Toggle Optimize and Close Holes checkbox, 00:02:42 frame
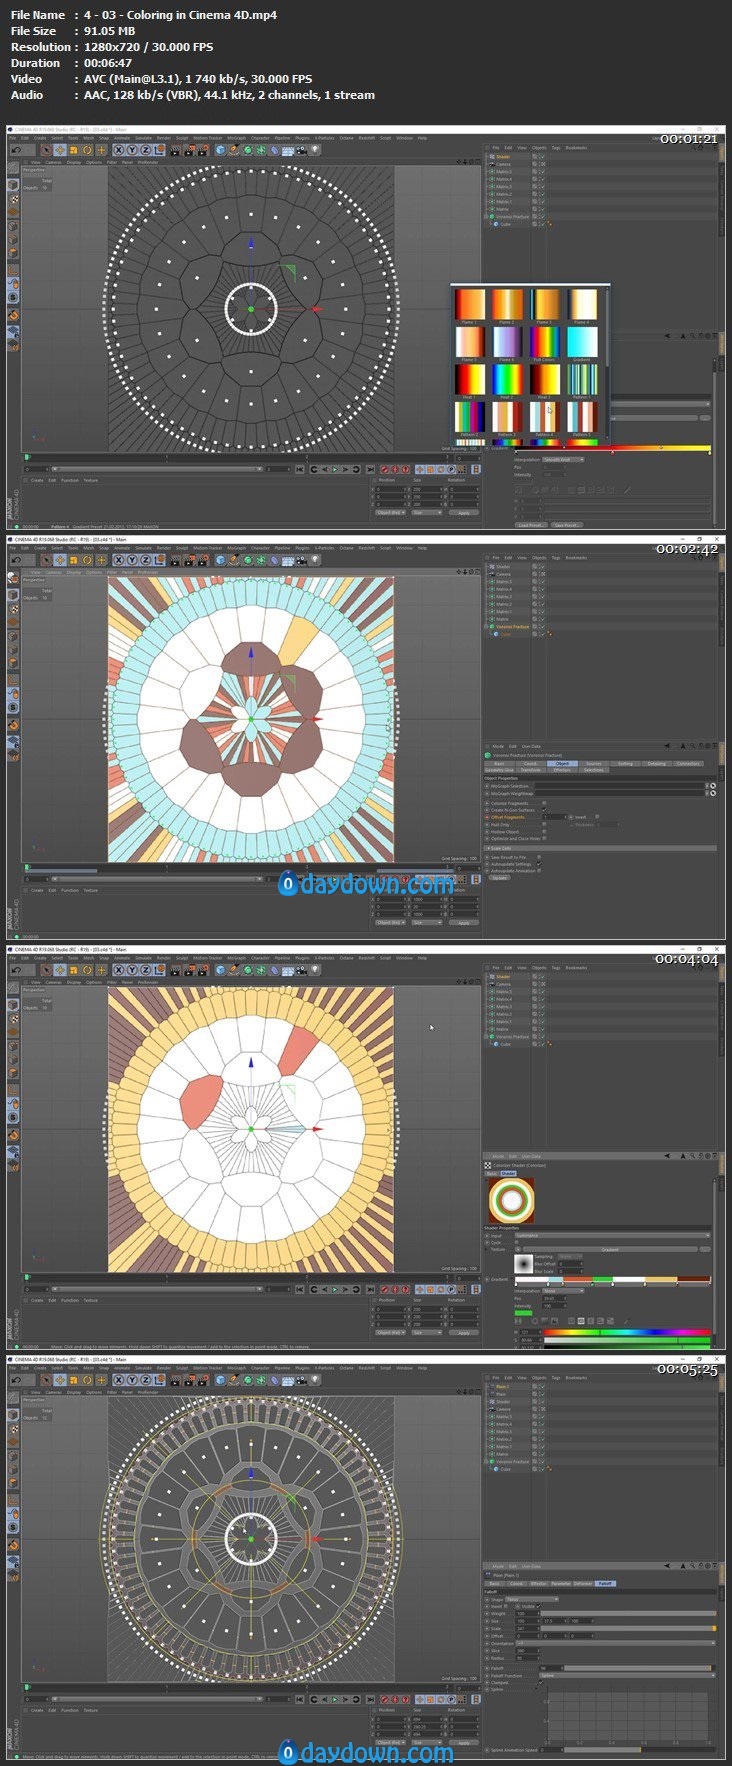Image resolution: width=732 pixels, height=1766 pixels. click(544, 838)
